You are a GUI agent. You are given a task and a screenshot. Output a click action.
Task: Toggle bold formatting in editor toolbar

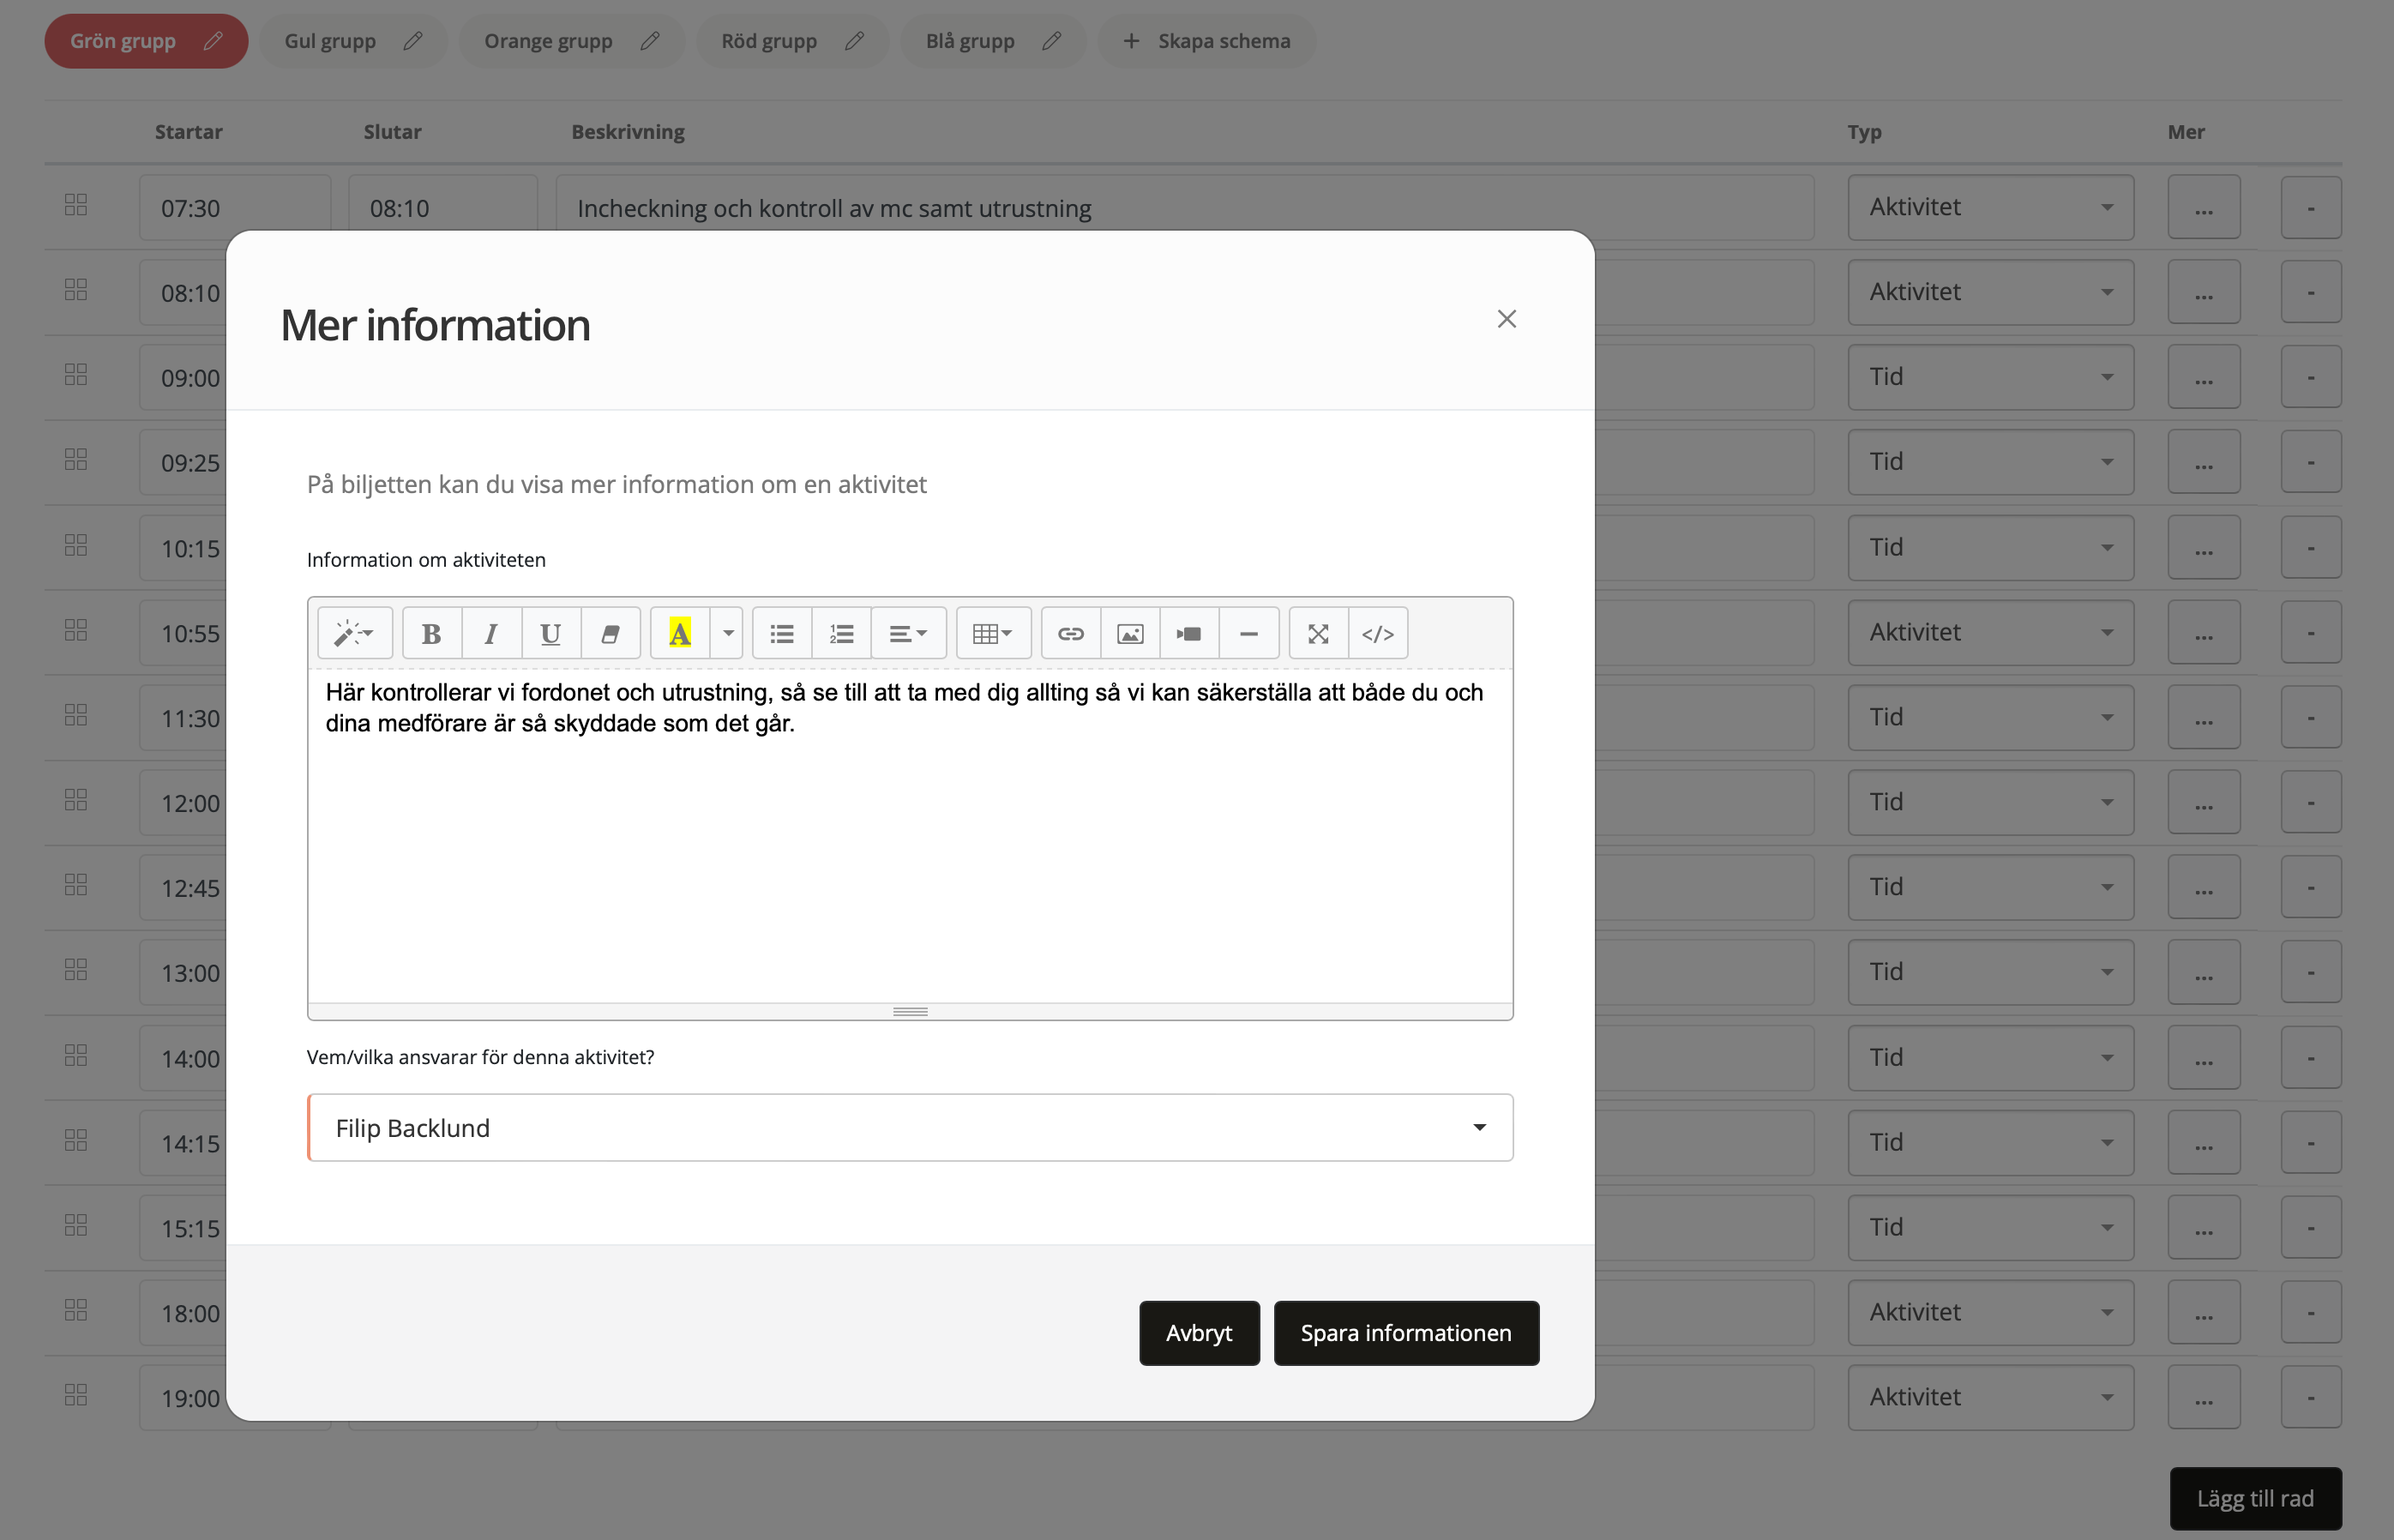click(431, 633)
